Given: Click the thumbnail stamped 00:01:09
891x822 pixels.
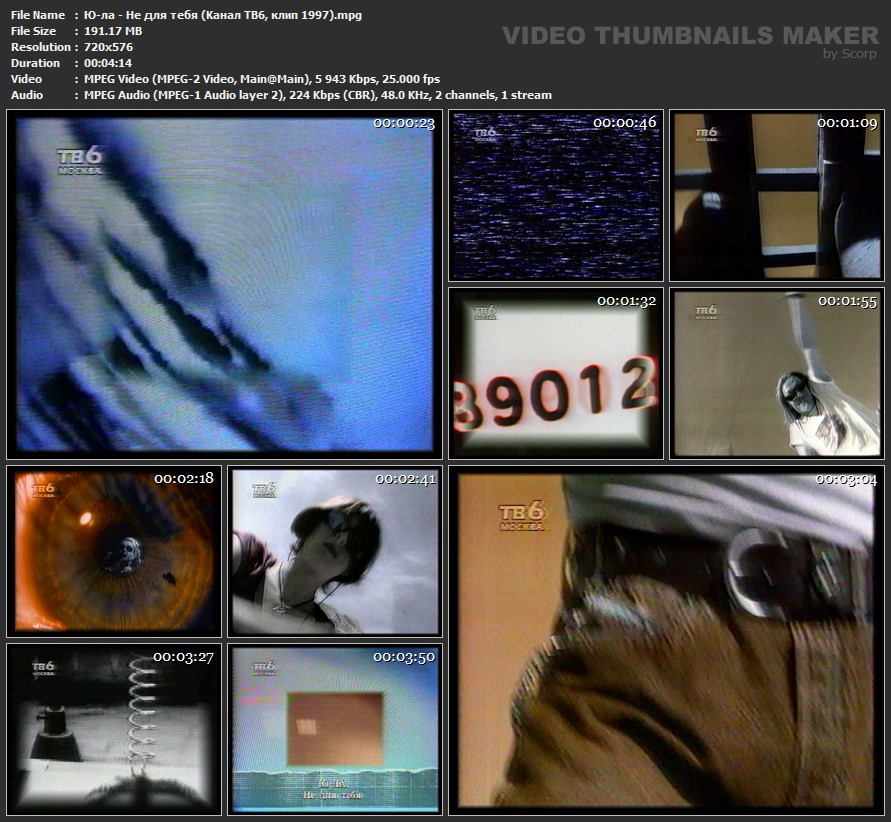Looking at the screenshot, I should 776,196.
